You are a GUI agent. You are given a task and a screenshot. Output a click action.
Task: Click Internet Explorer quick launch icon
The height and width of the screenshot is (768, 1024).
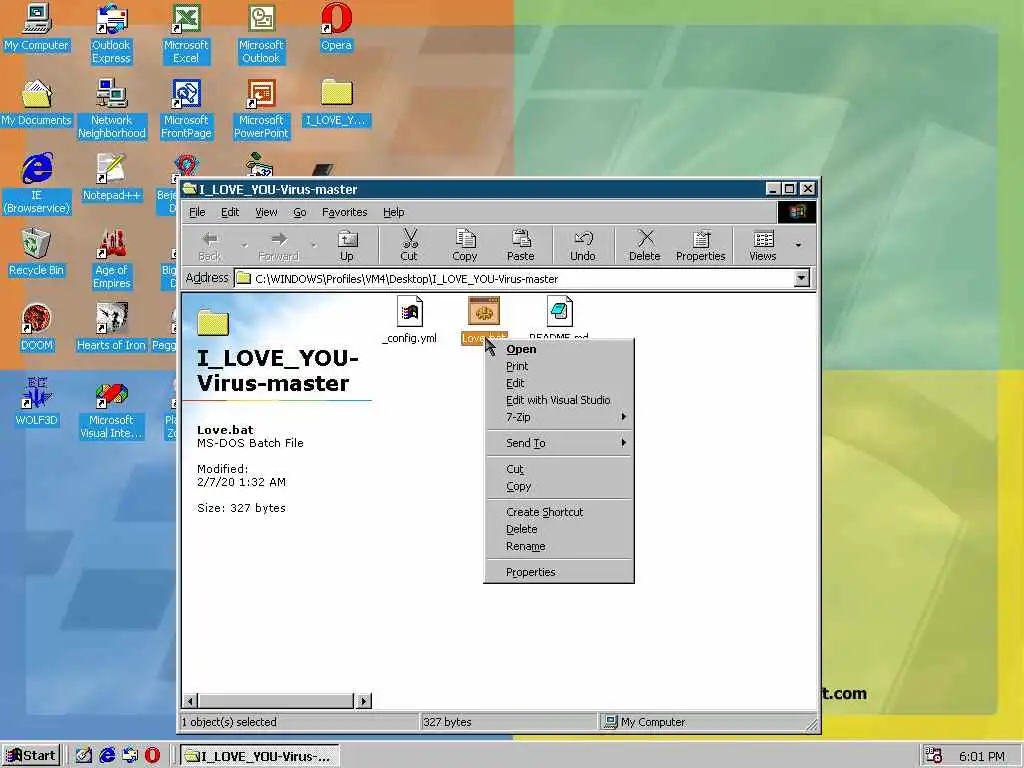tap(106, 756)
